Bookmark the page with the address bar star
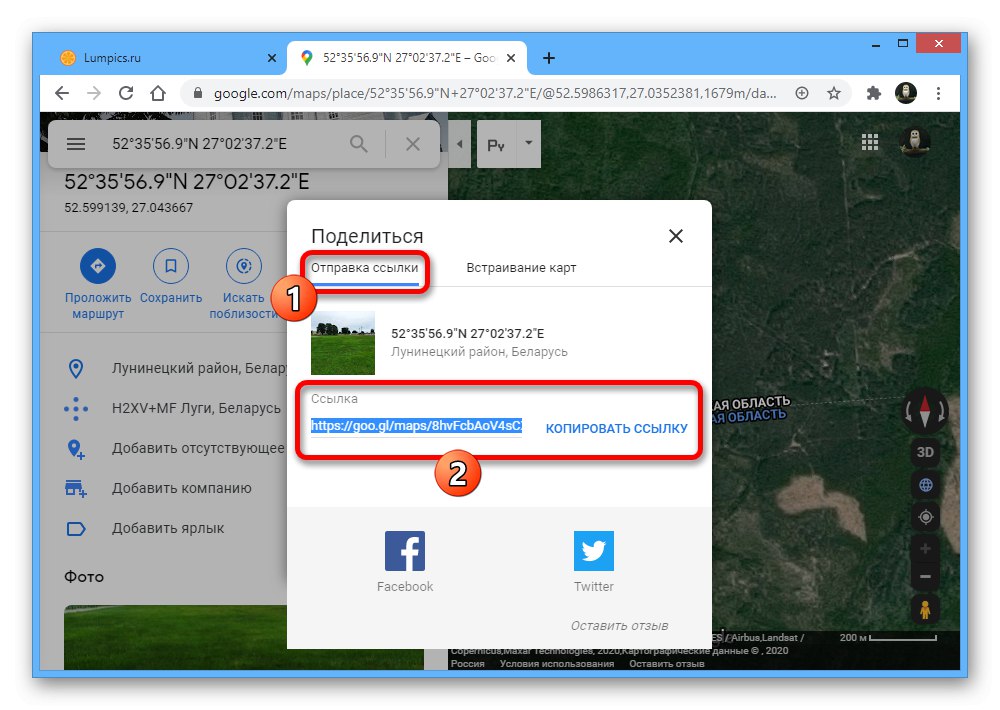 tap(834, 92)
